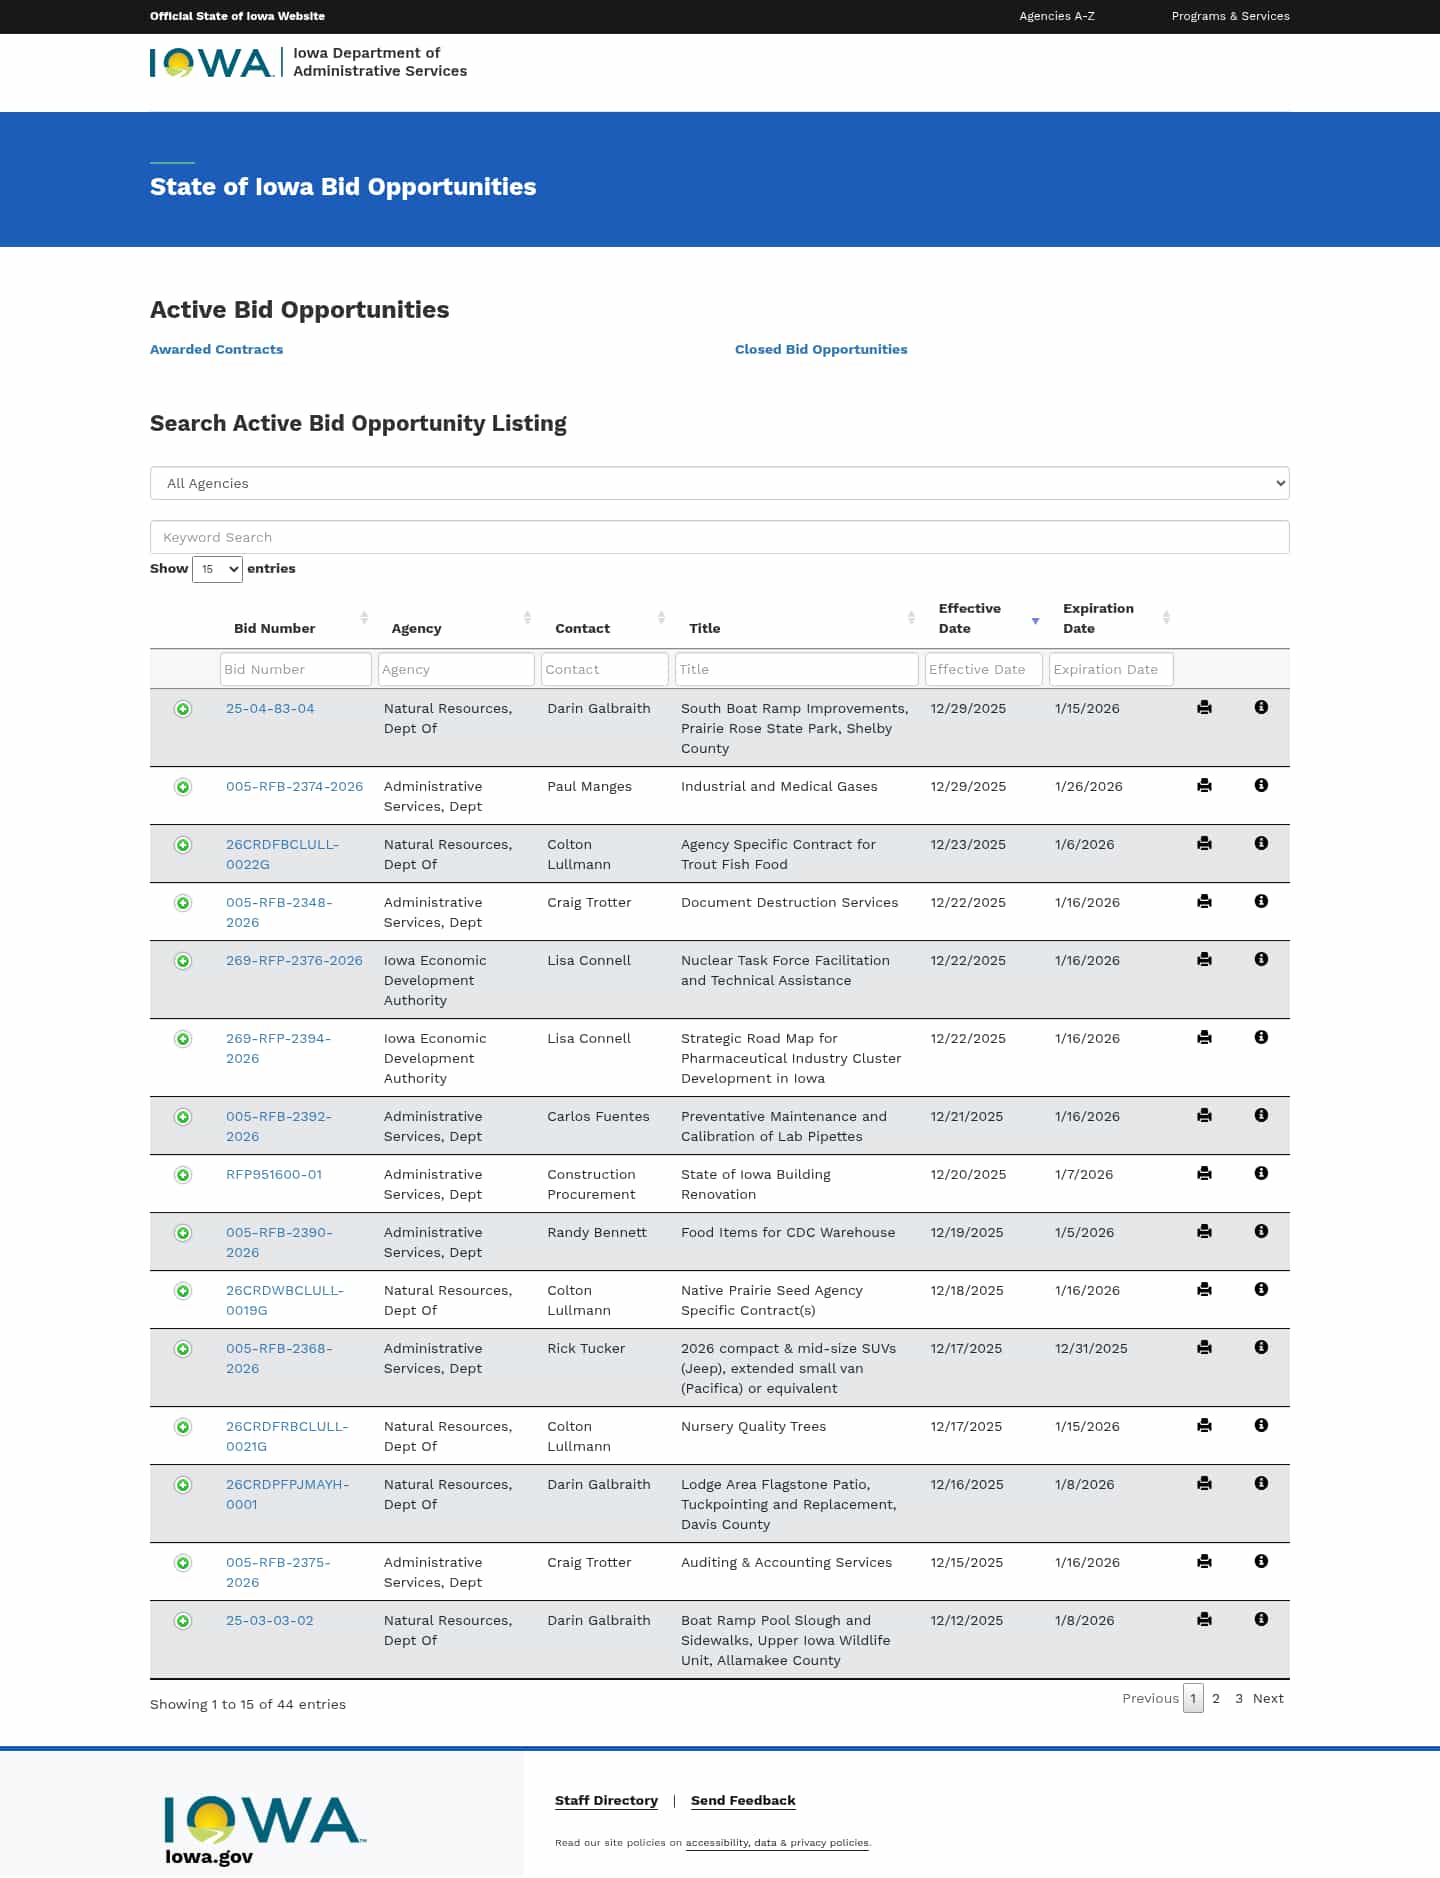The height and width of the screenshot is (1878, 1440).
Task: Open the Awarded Contracts link
Action: click(216, 349)
